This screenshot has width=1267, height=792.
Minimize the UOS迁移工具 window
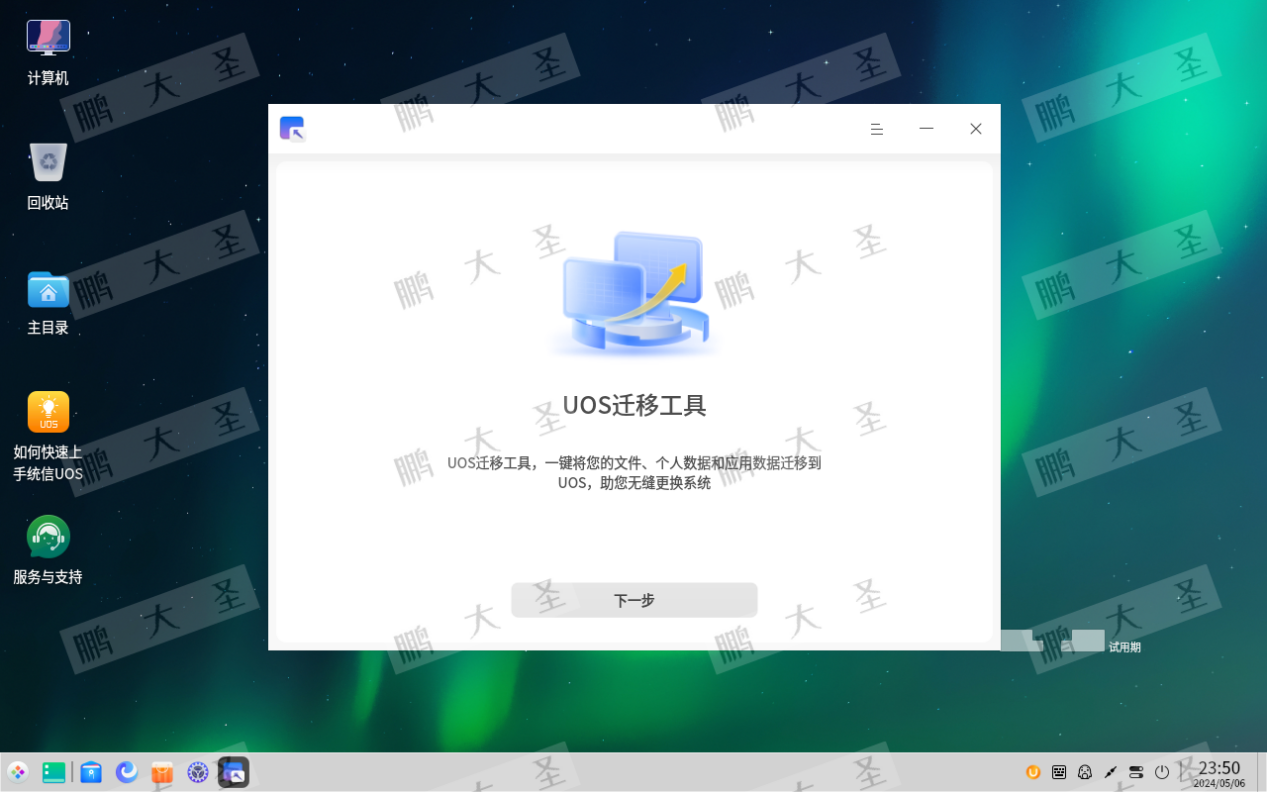pyautogui.click(x=926, y=129)
